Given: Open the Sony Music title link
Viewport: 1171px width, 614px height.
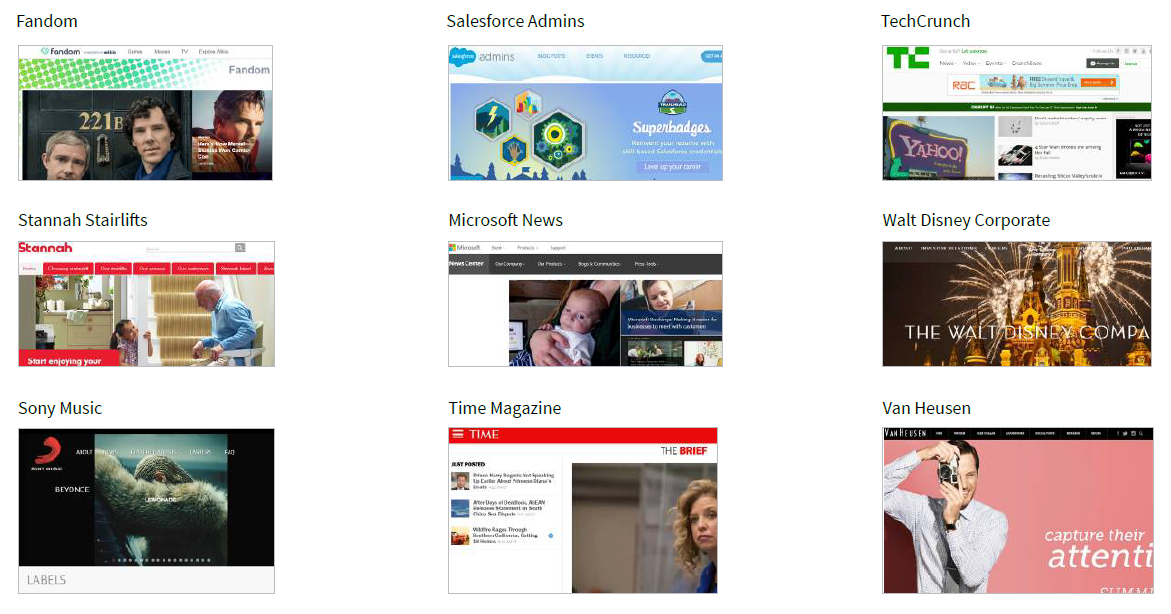Looking at the screenshot, I should point(60,409).
